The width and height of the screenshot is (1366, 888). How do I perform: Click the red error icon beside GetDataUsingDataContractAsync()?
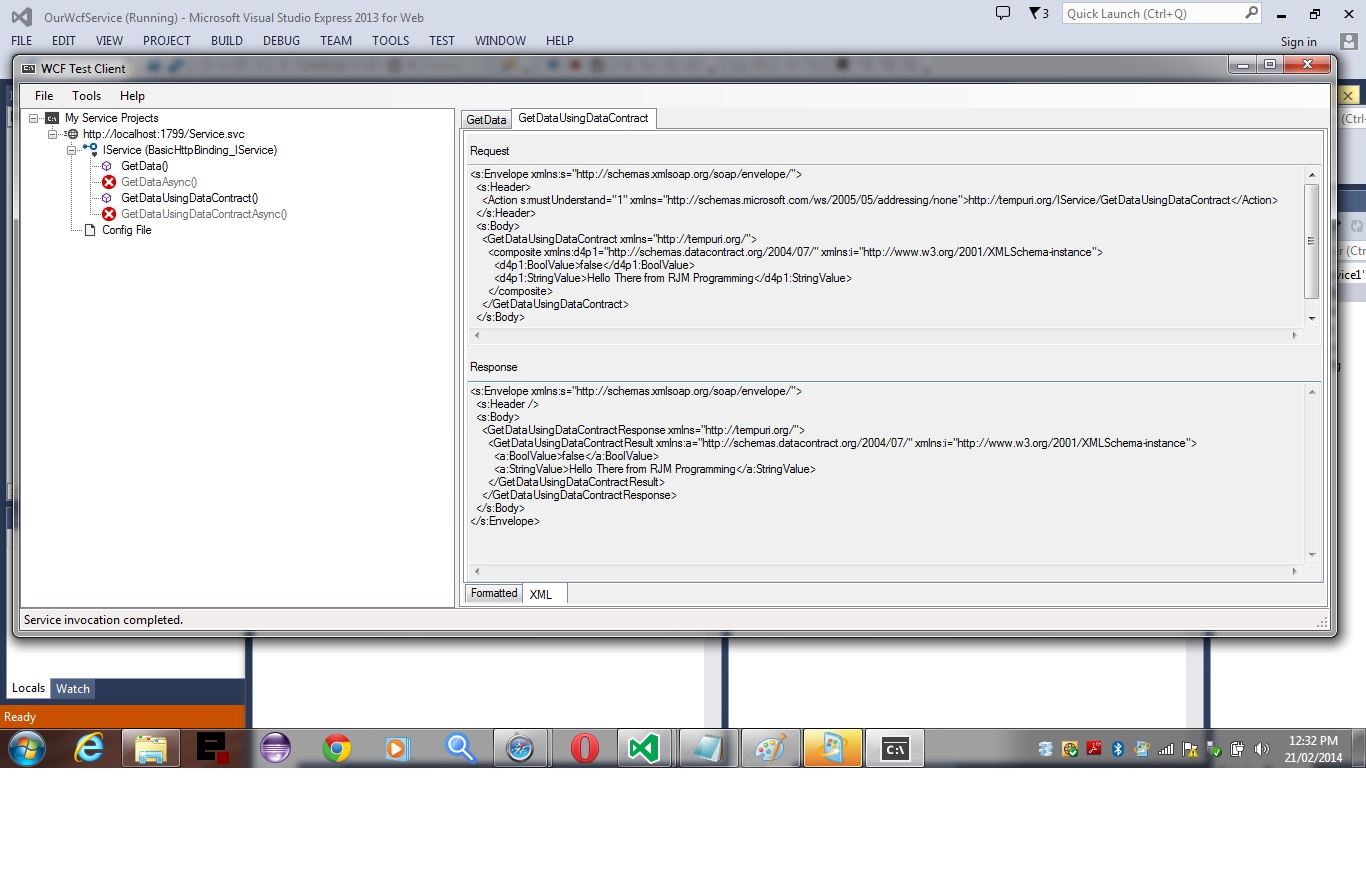(109, 214)
